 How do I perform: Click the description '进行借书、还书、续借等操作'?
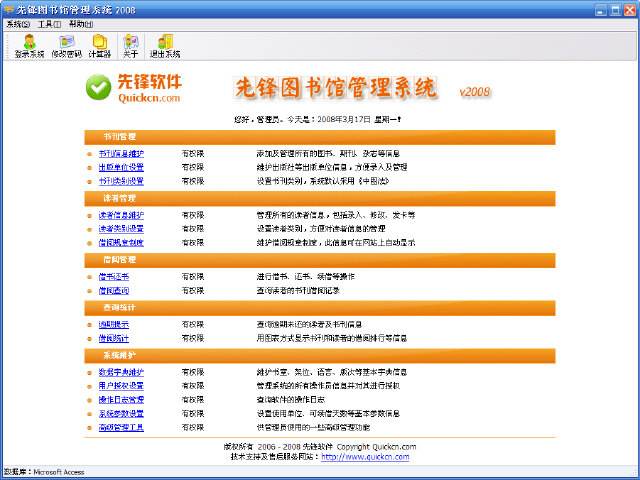pos(306,277)
